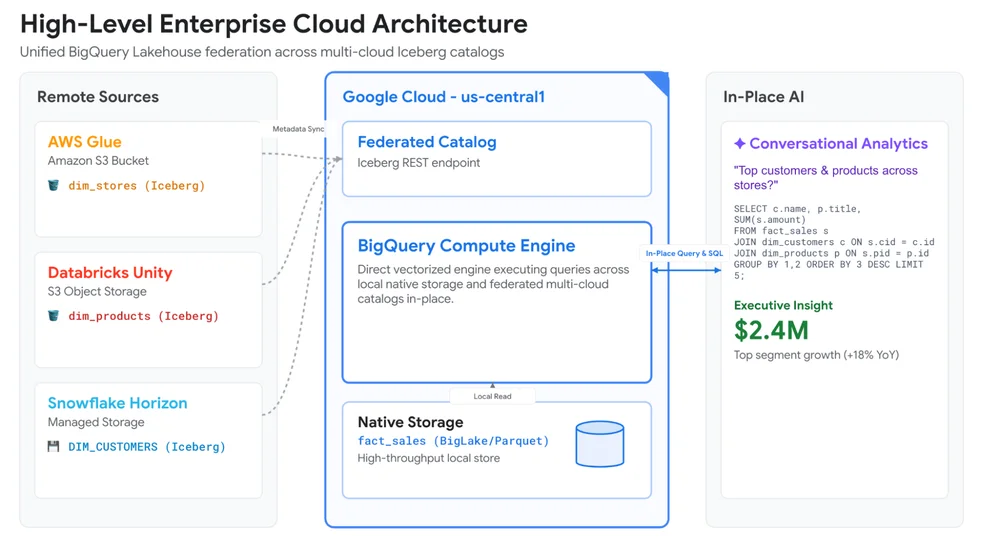The height and width of the screenshot is (550, 1000).
Task: Click the Executive Insight label
Action: [x=783, y=306]
